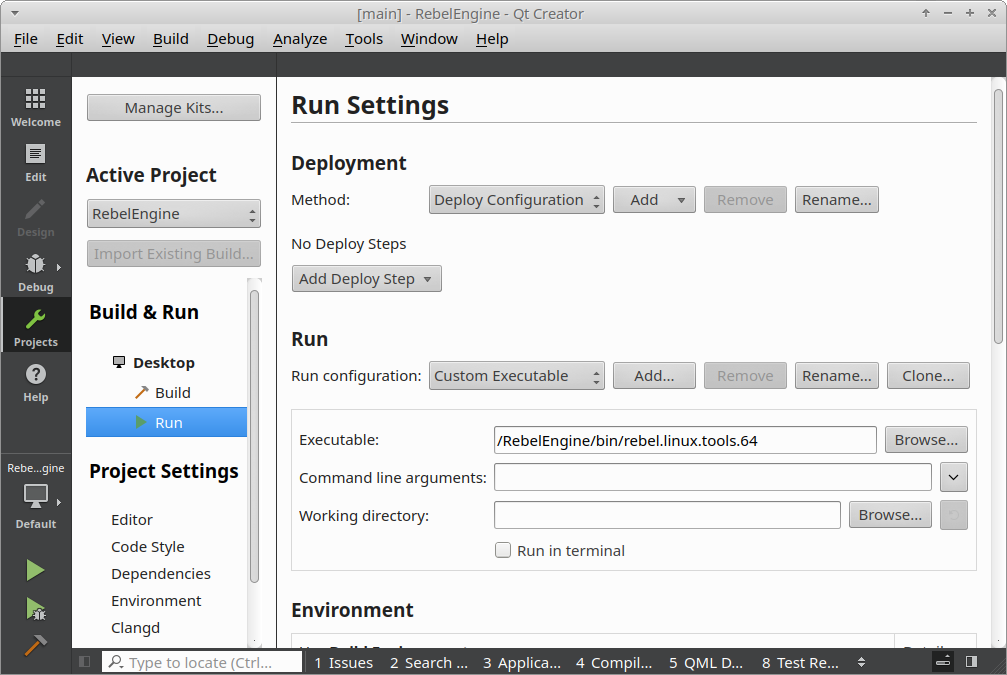Image resolution: width=1007 pixels, height=675 pixels.
Task: Click Rename... for run configuration
Action: coord(836,376)
